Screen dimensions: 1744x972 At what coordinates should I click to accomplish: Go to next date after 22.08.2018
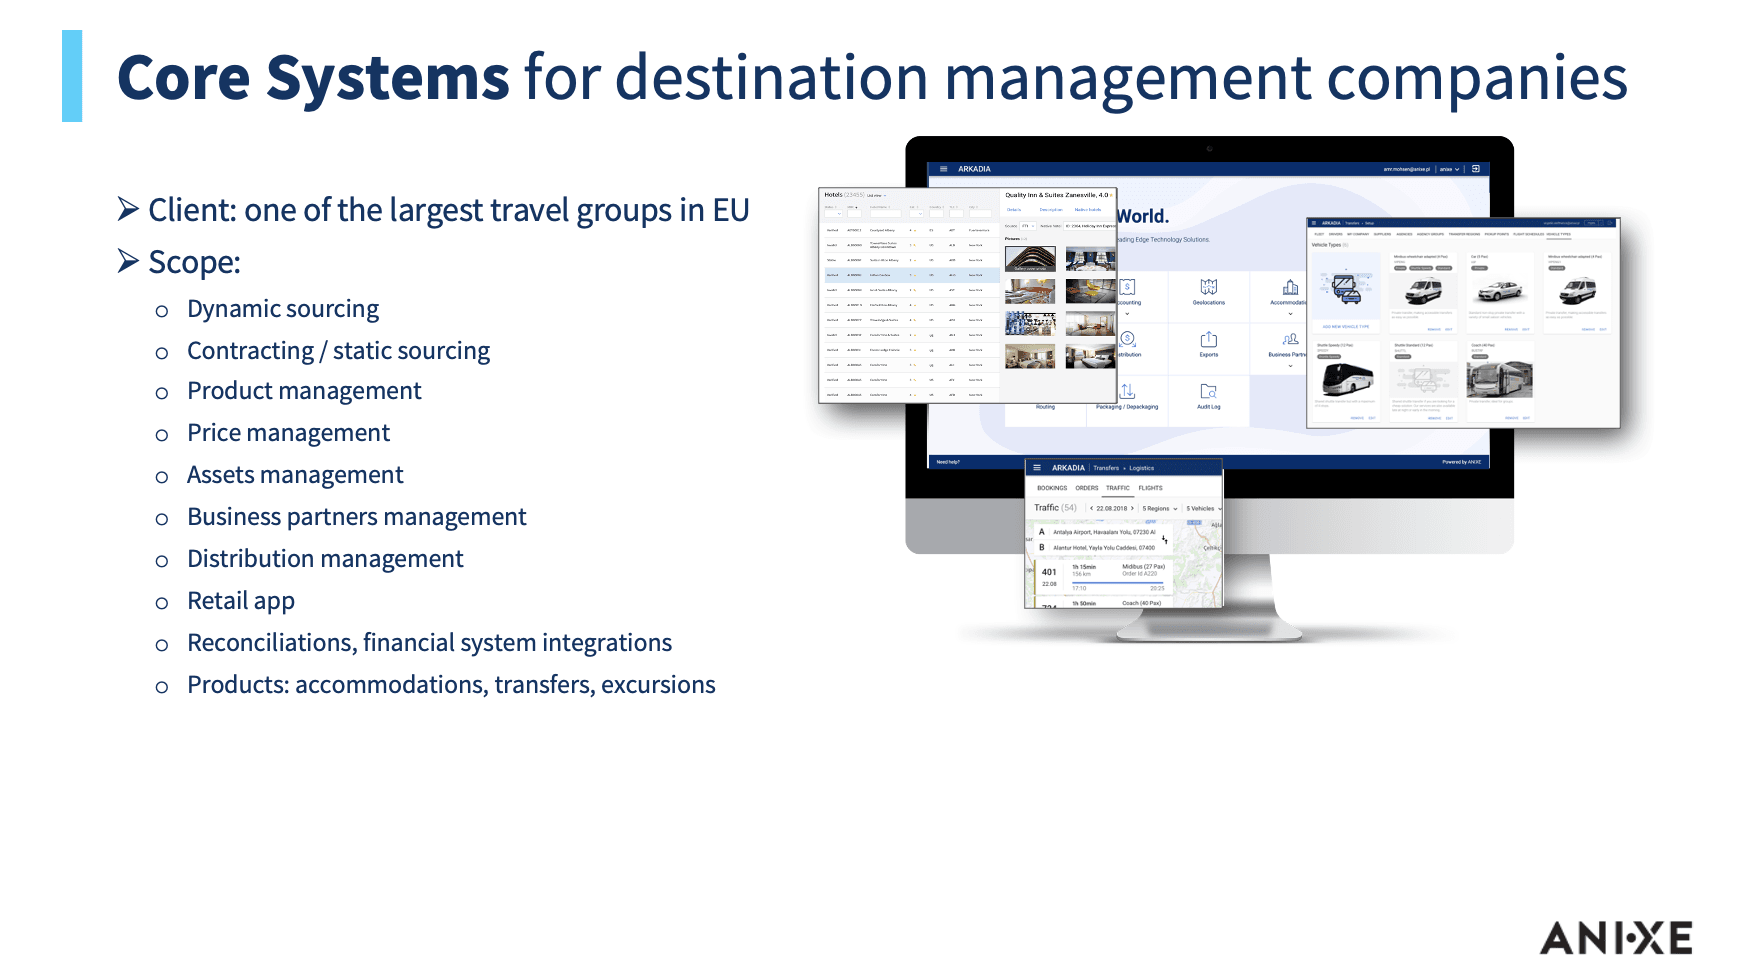[1132, 508]
